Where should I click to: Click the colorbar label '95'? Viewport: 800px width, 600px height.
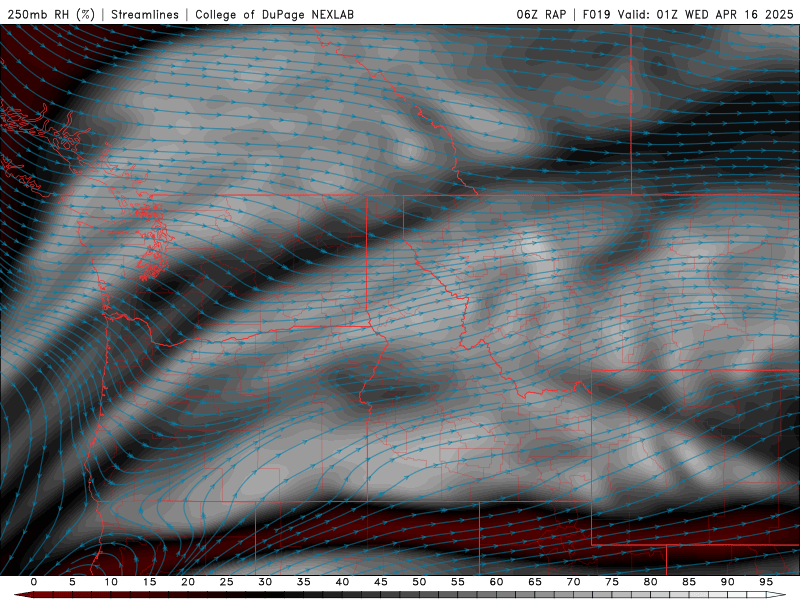coord(766,582)
